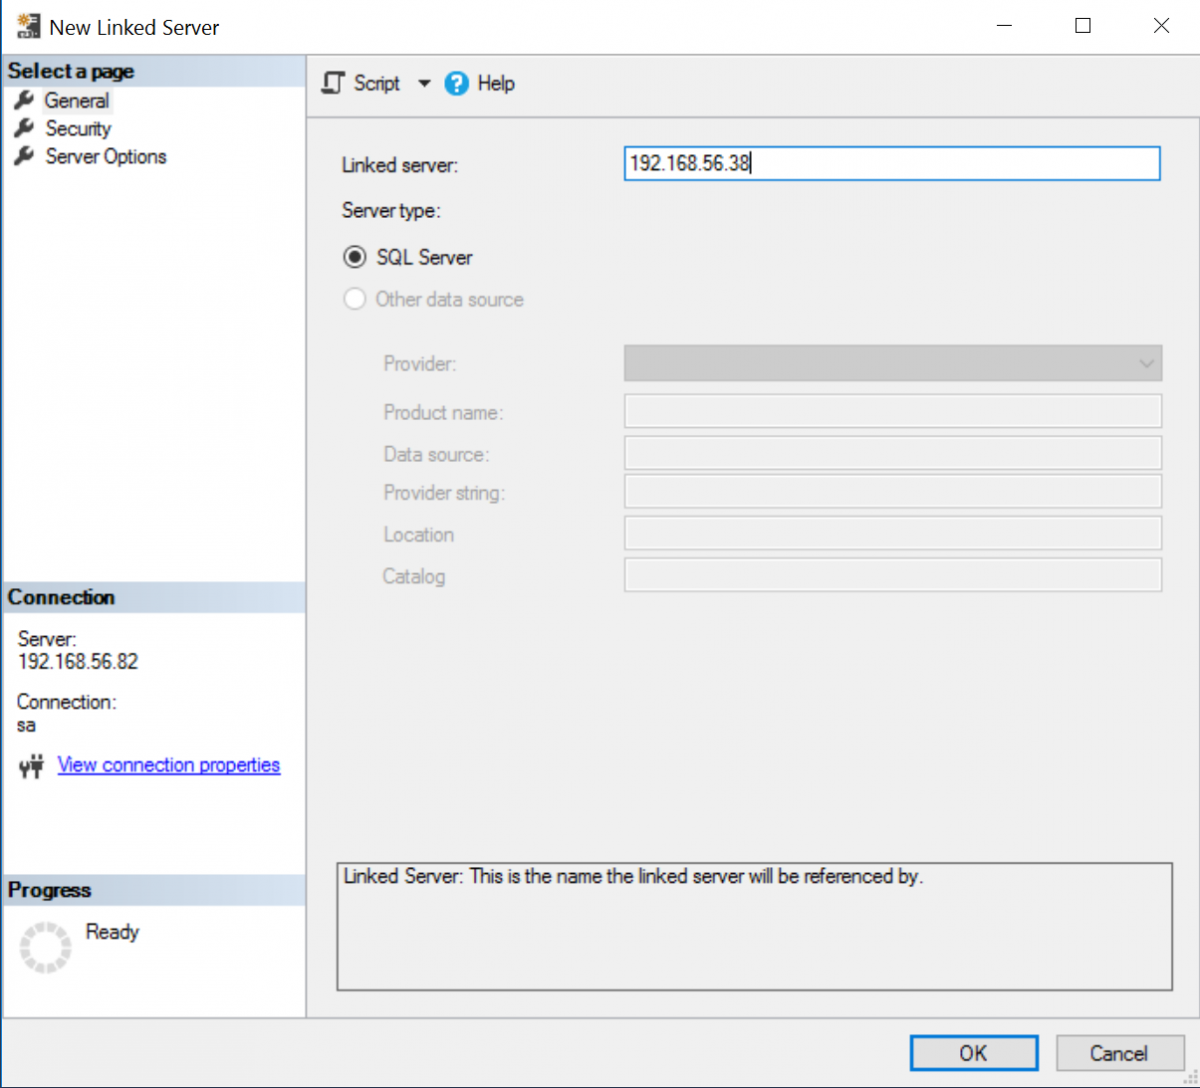
Task: Select the SQL Server radio button
Action: [x=355, y=257]
